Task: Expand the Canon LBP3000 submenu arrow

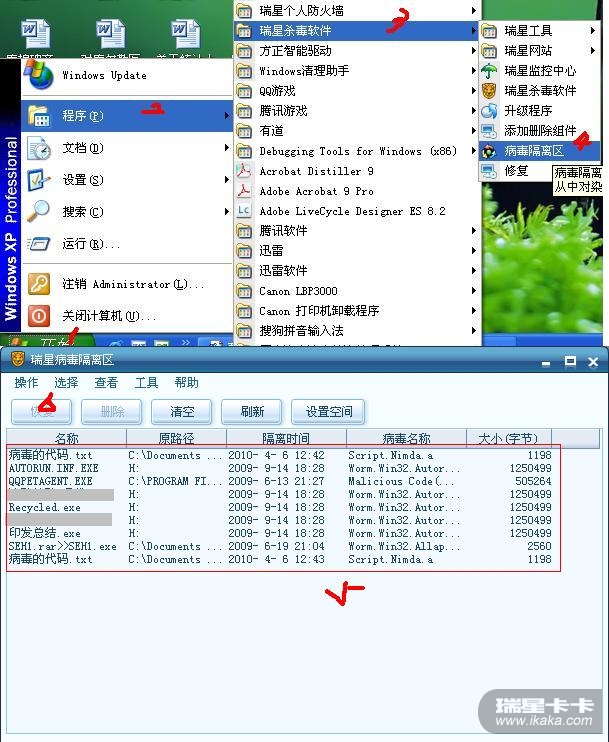Action: (473, 291)
